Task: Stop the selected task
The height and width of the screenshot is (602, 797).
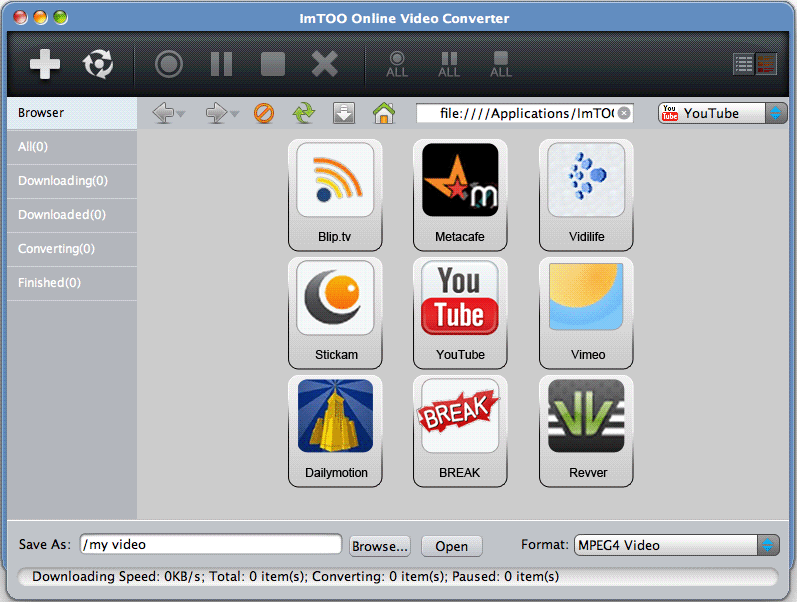Action: (273, 64)
